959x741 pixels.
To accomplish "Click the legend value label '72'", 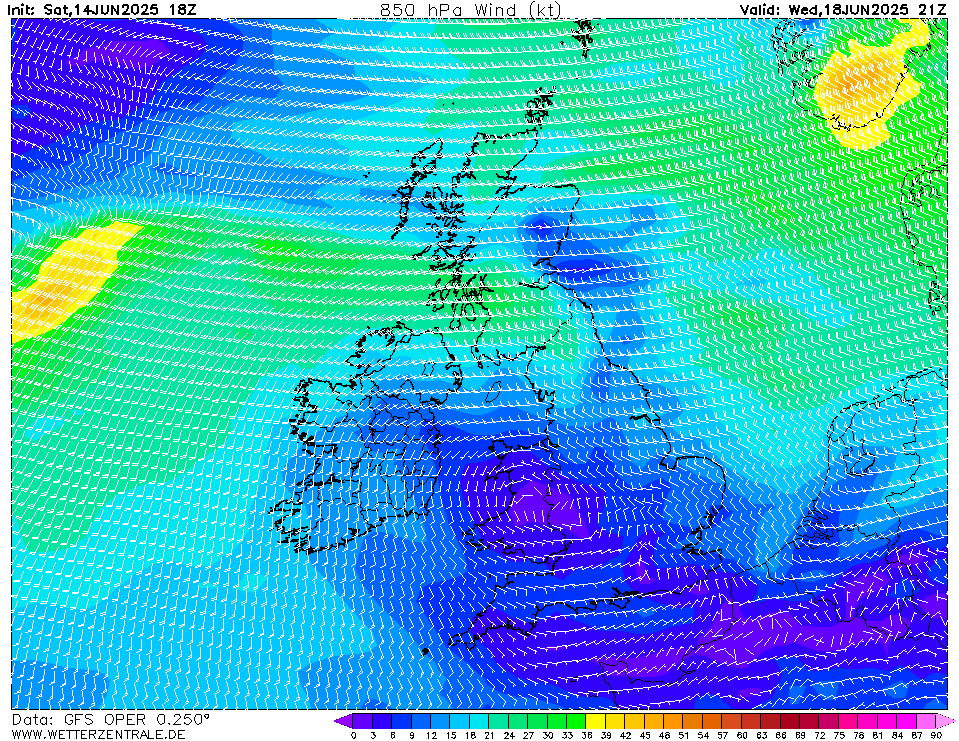I will (x=820, y=735).
